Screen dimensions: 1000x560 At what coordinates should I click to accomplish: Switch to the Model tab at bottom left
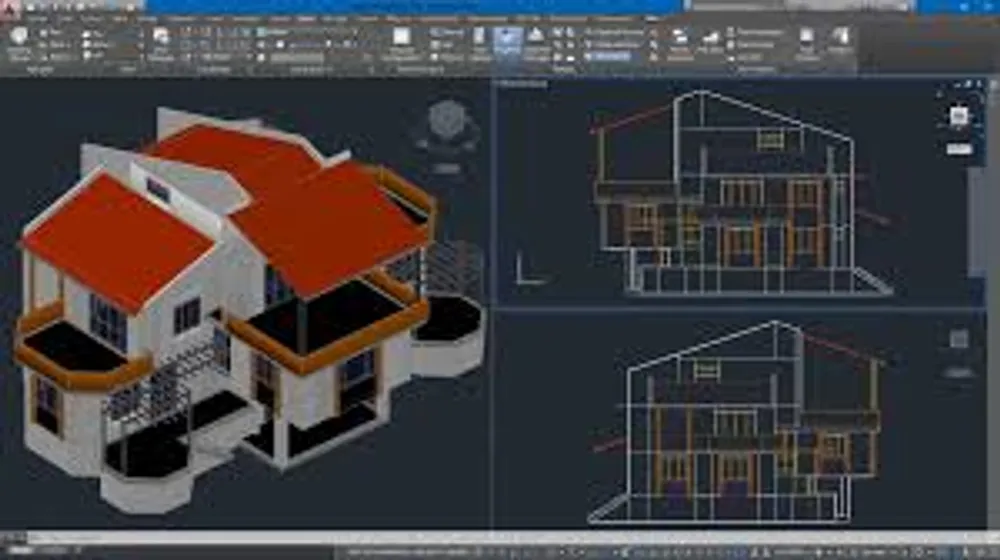click(x=18, y=552)
